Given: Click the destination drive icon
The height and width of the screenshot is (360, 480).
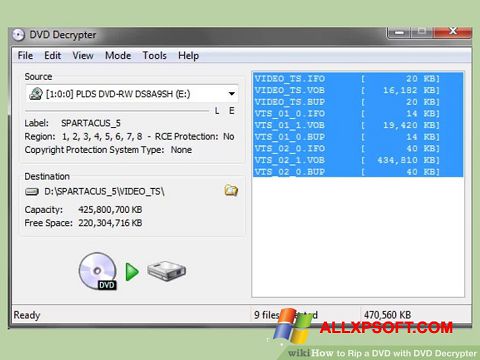Looking at the screenshot, I should pos(32,191).
